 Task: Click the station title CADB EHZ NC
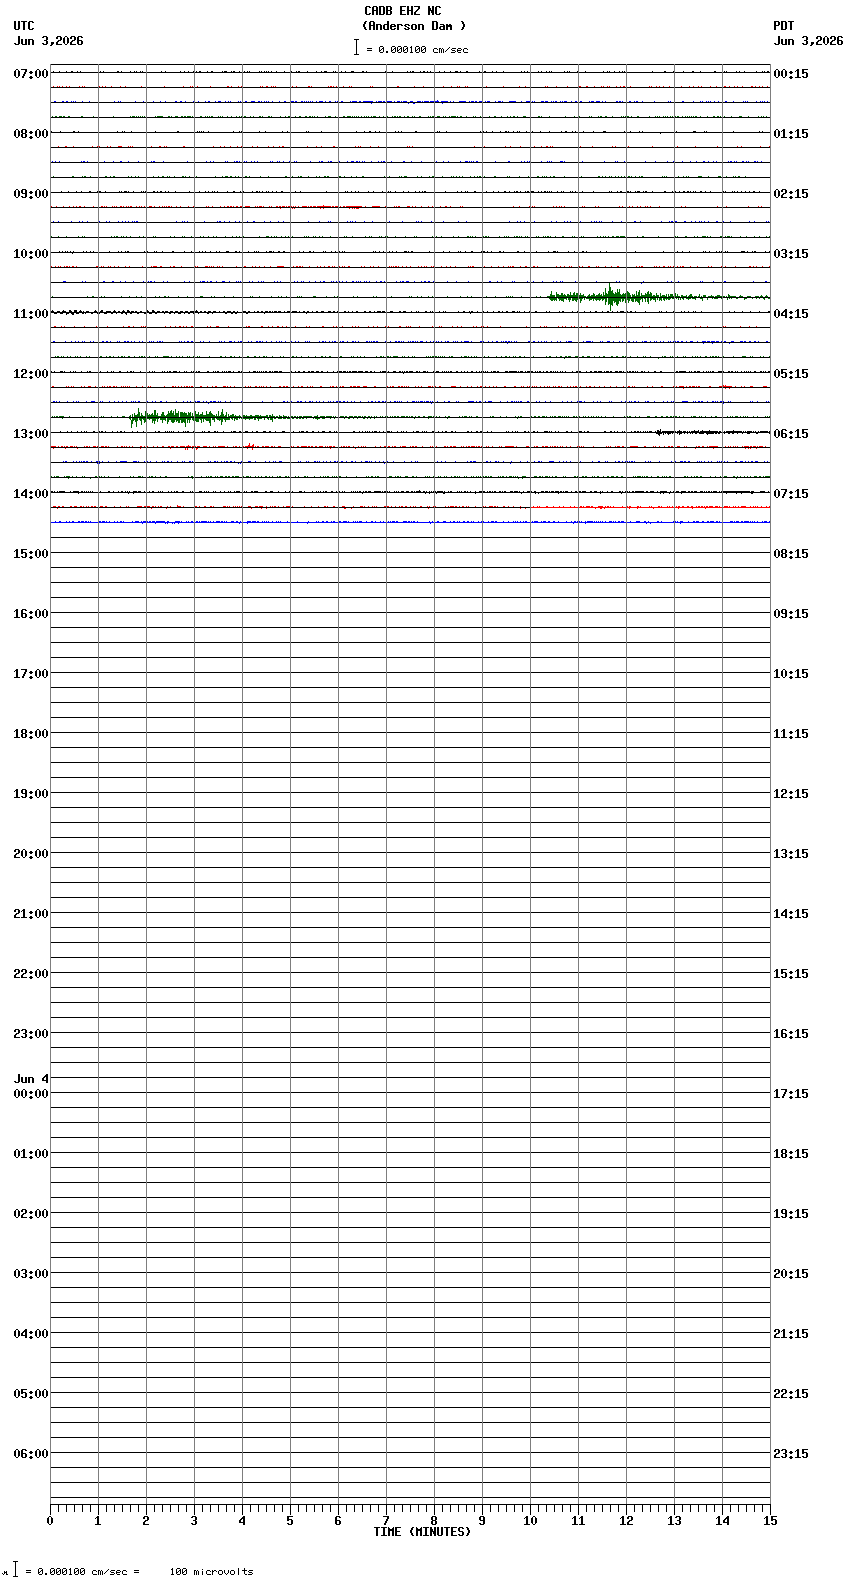[402, 11]
